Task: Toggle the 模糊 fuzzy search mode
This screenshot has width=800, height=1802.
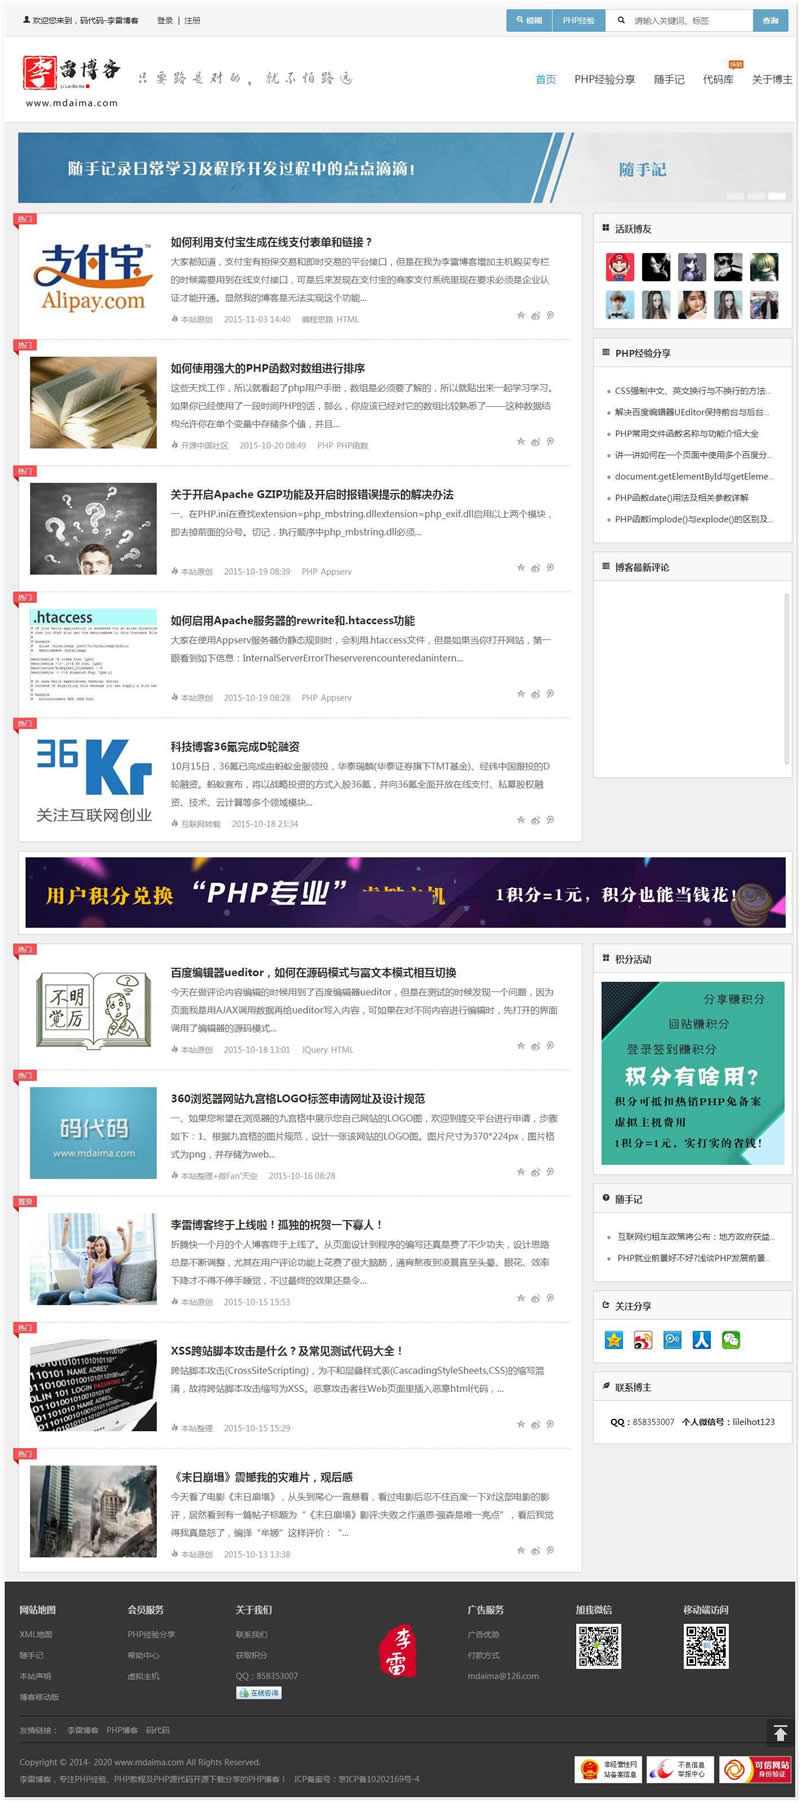Action: pos(529,20)
